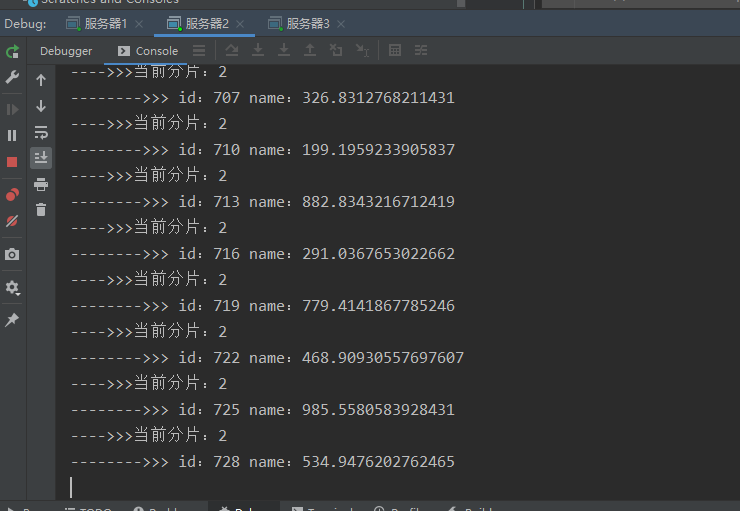Click Trace Current Stream Chain icon

tap(421, 50)
